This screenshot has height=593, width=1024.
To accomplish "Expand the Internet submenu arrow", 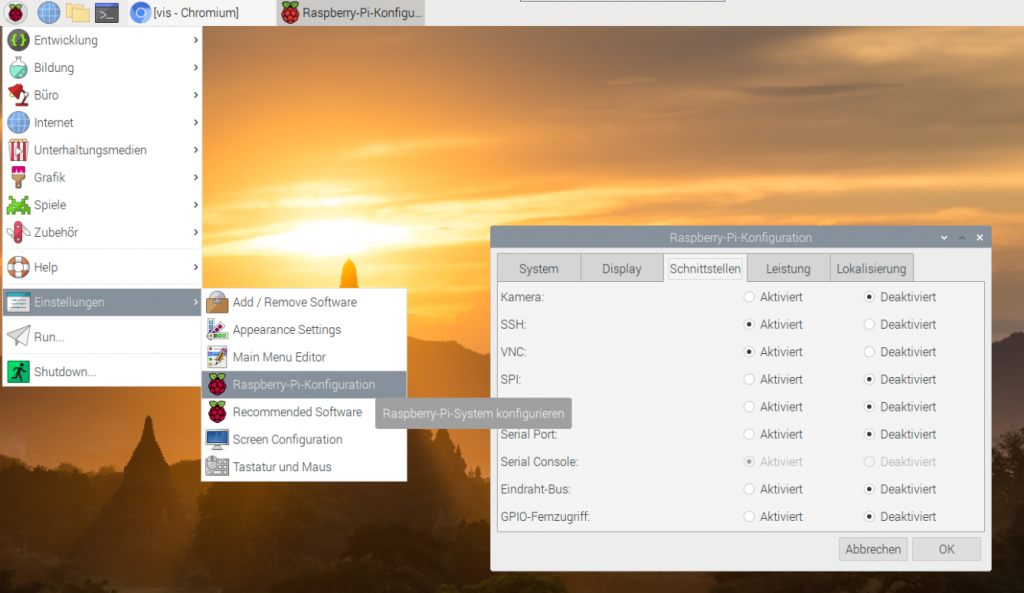I will tap(195, 122).
